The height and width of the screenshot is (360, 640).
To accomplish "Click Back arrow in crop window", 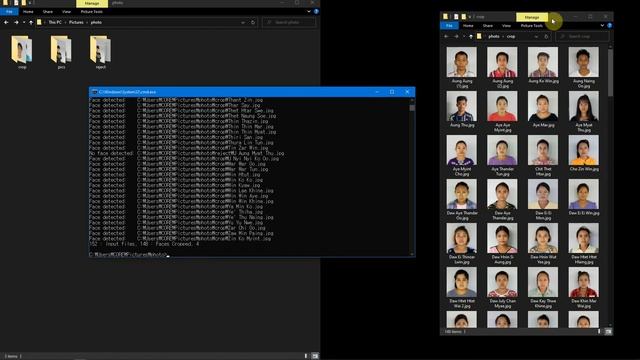I will [x=446, y=36].
